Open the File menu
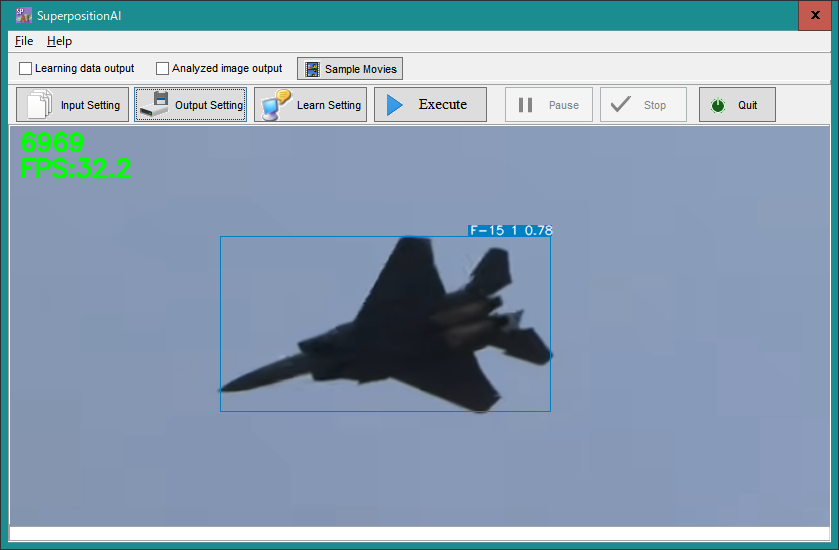Image resolution: width=839 pixels, height=550 pixels. tap(24, 41)
